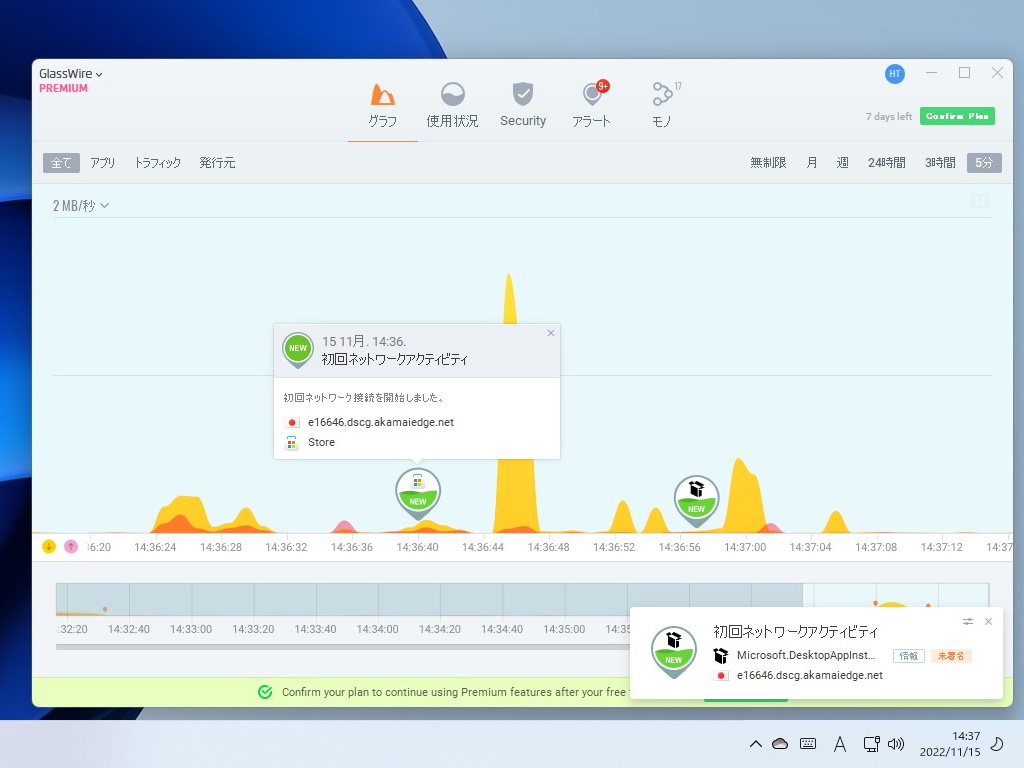Toggle the graph options icon at top right
Screen dimensions: 1024x768
[x=979, y=201]
